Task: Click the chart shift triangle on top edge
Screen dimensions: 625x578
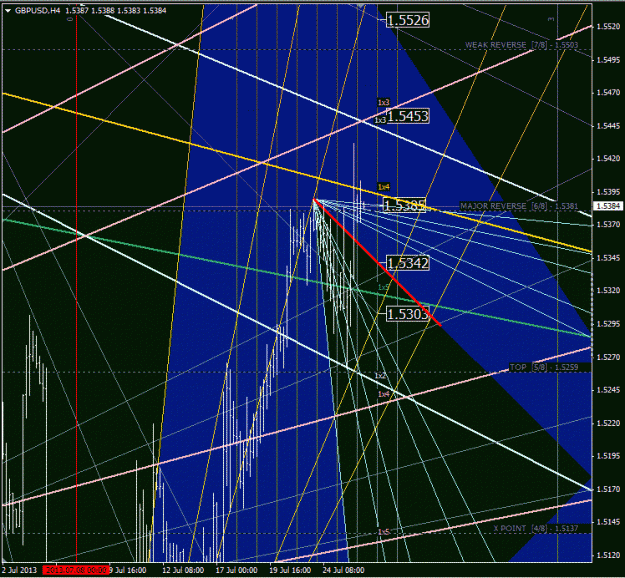Action: [361, 6]
